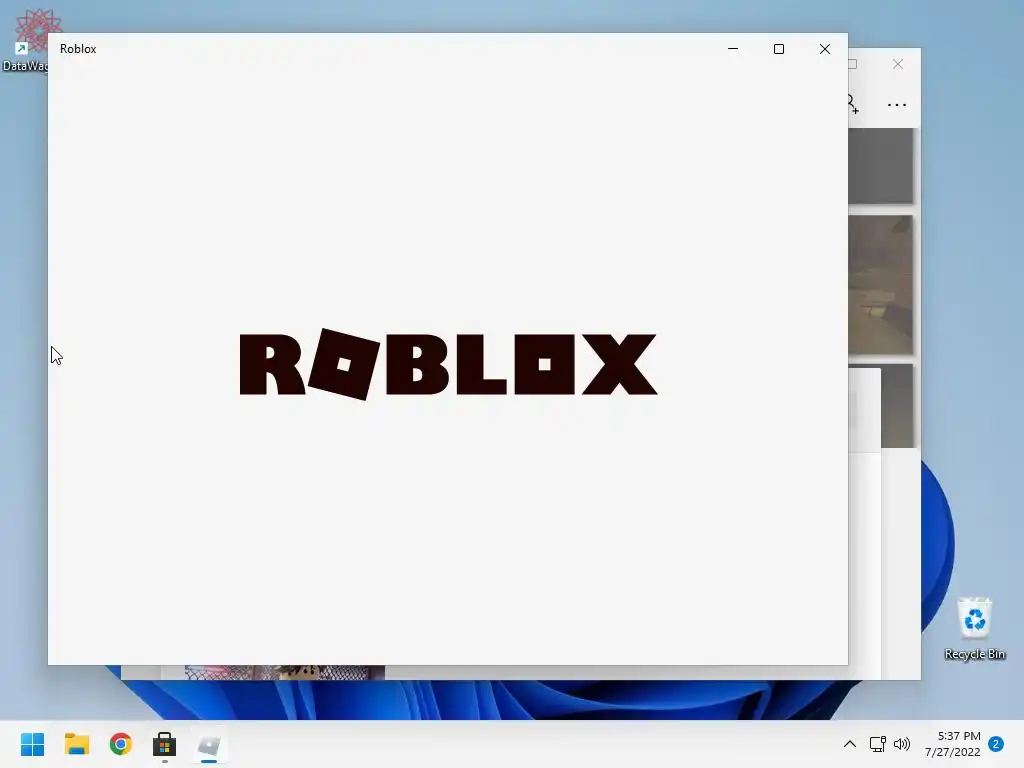Open the volume control tray icon
Screen dimensions: 1024x768
[x=902, y=744]
